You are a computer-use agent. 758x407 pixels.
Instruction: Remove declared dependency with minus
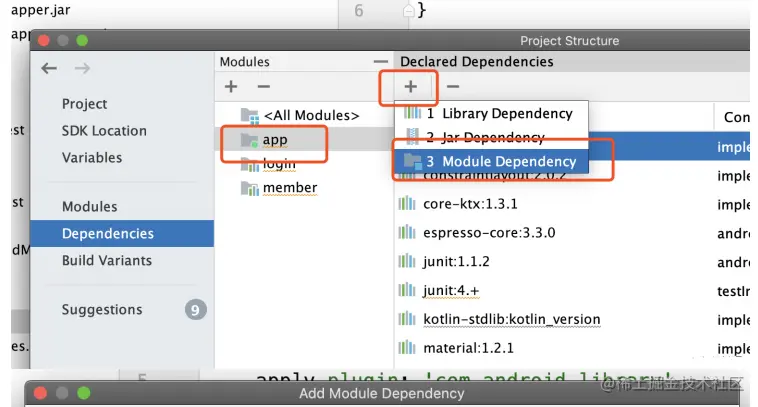point(452,87)
